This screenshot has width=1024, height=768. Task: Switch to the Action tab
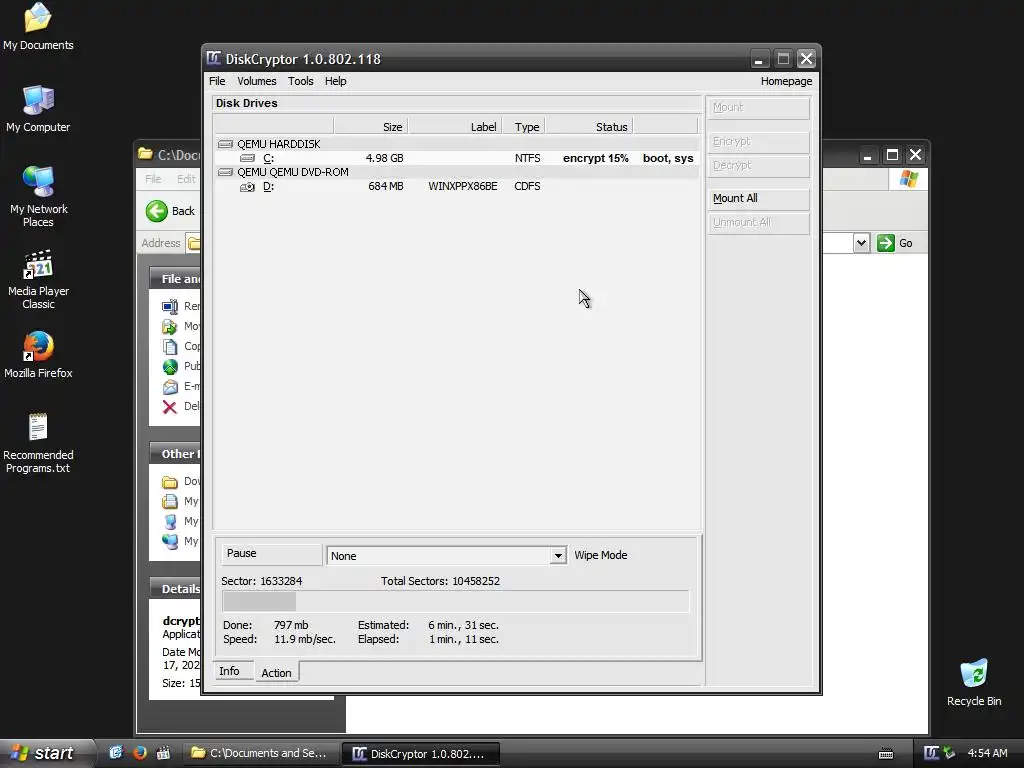click(x=276, y=673)
